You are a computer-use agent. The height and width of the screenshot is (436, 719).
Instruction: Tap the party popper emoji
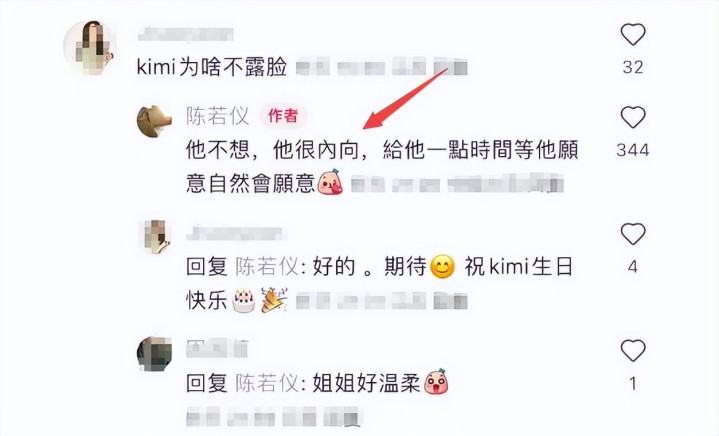(274, 300)
